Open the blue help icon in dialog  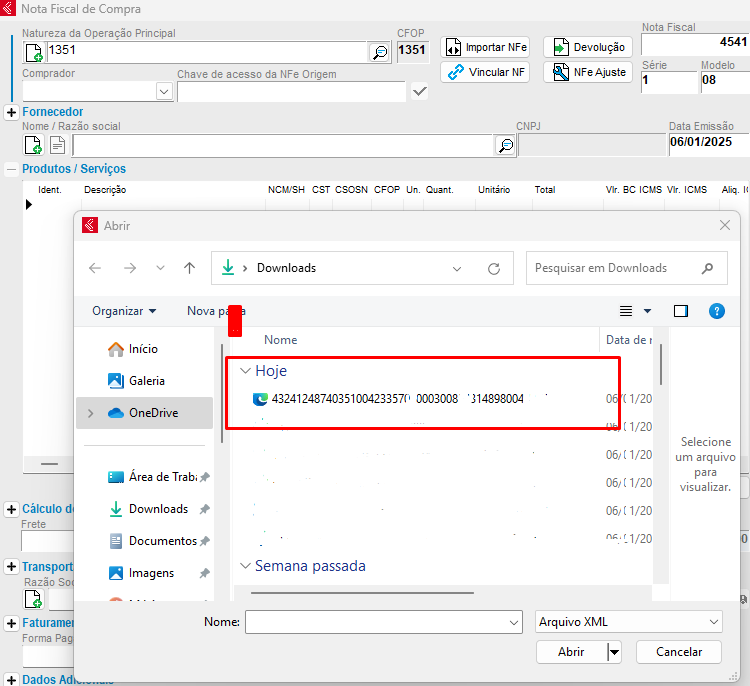pos(716,311)
